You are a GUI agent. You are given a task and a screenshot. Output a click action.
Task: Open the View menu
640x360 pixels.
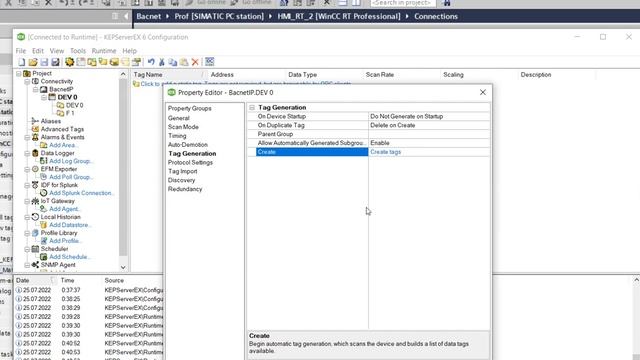tap(57, 51)
